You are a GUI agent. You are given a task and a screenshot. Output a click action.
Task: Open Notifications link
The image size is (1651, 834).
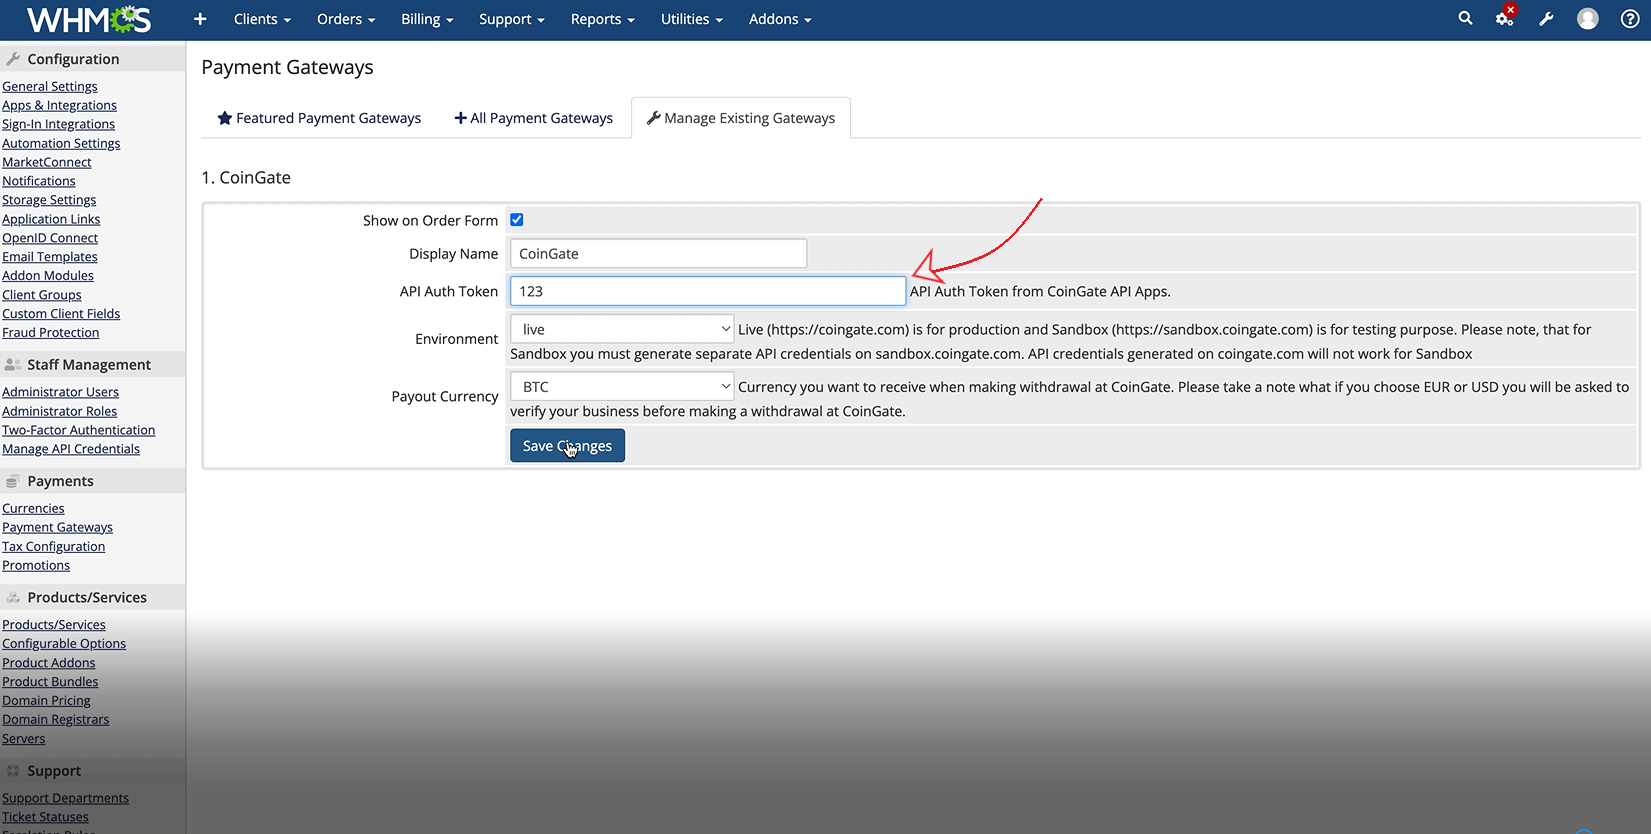38,181
